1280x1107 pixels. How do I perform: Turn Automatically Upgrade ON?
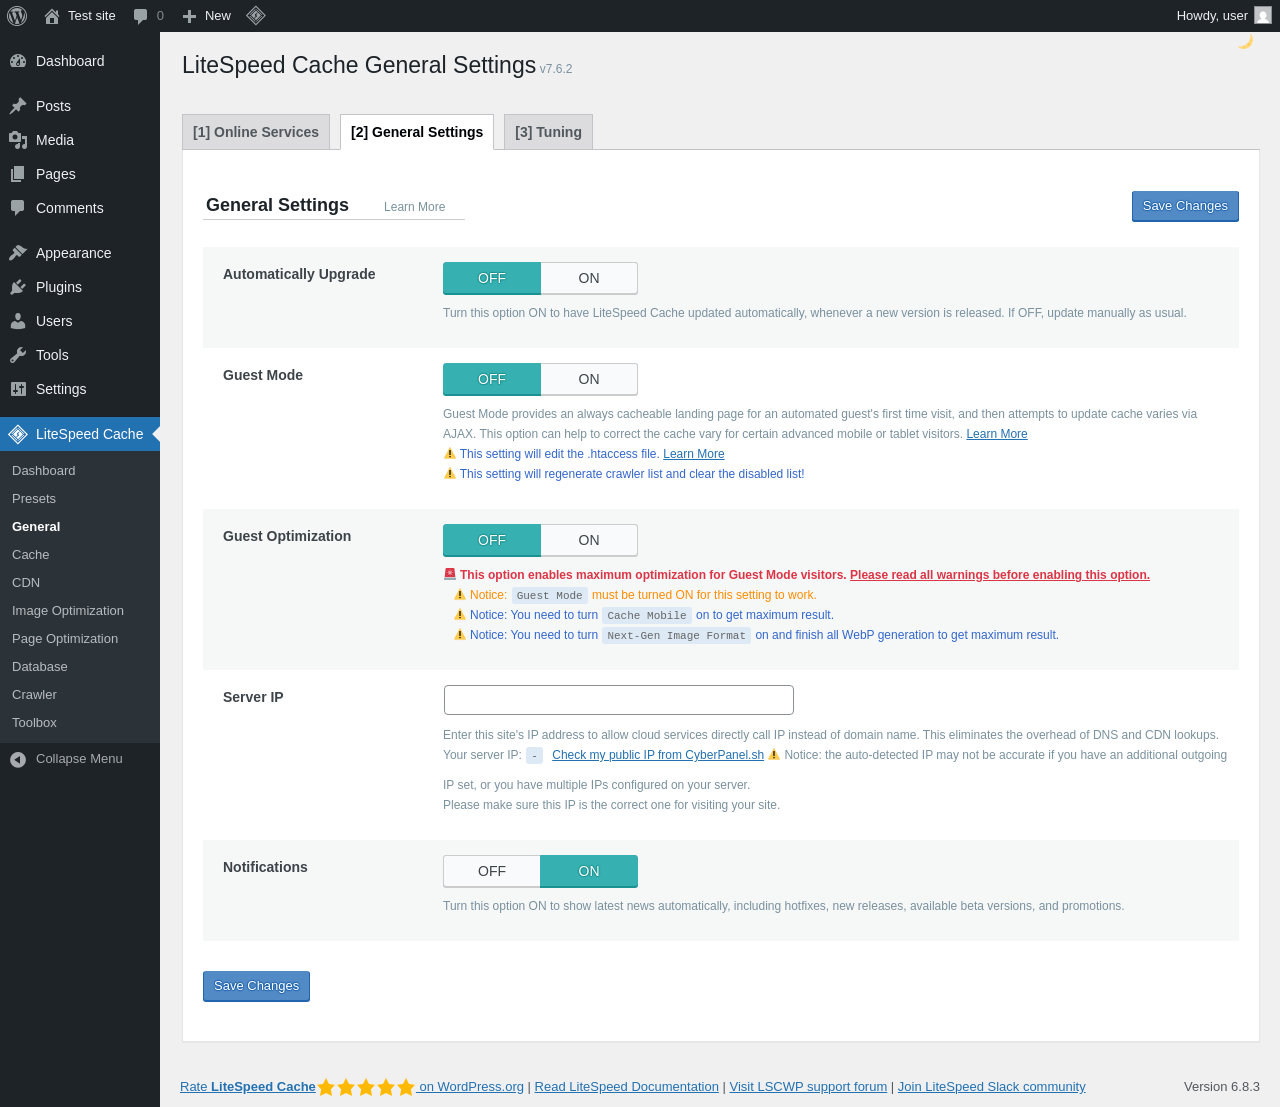coord(589,279)
